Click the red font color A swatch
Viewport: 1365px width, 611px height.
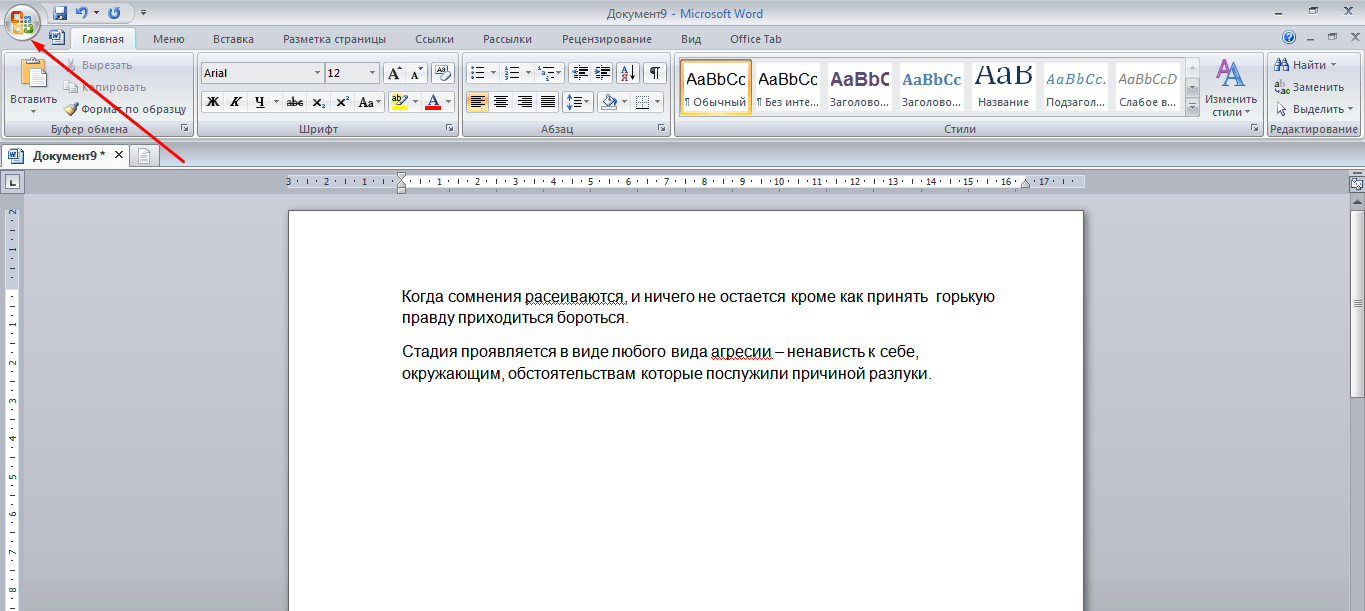[x=433, y=102]
